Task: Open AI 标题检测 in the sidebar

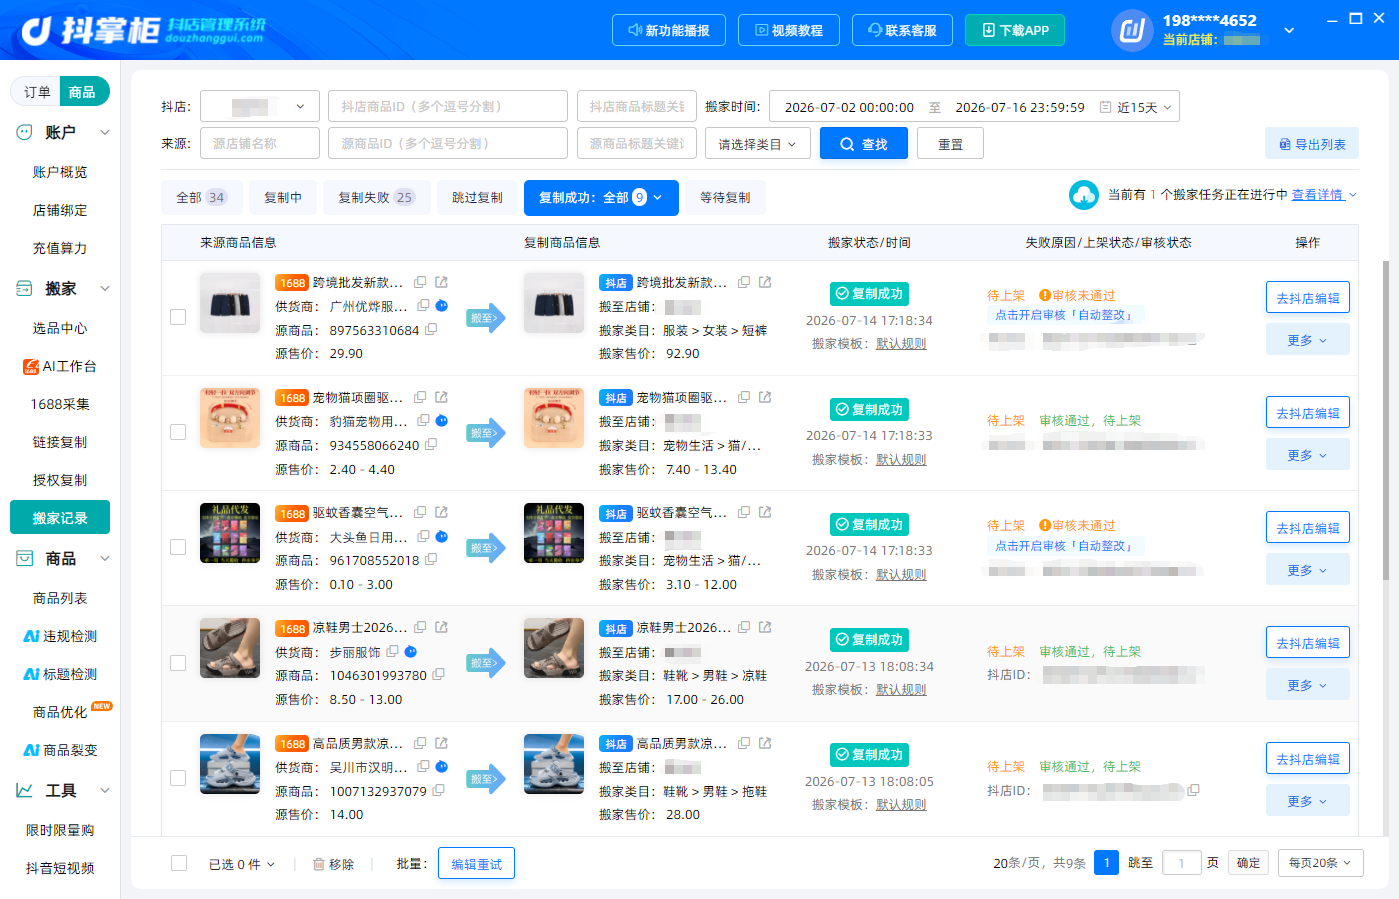Action: pos(60,674)
